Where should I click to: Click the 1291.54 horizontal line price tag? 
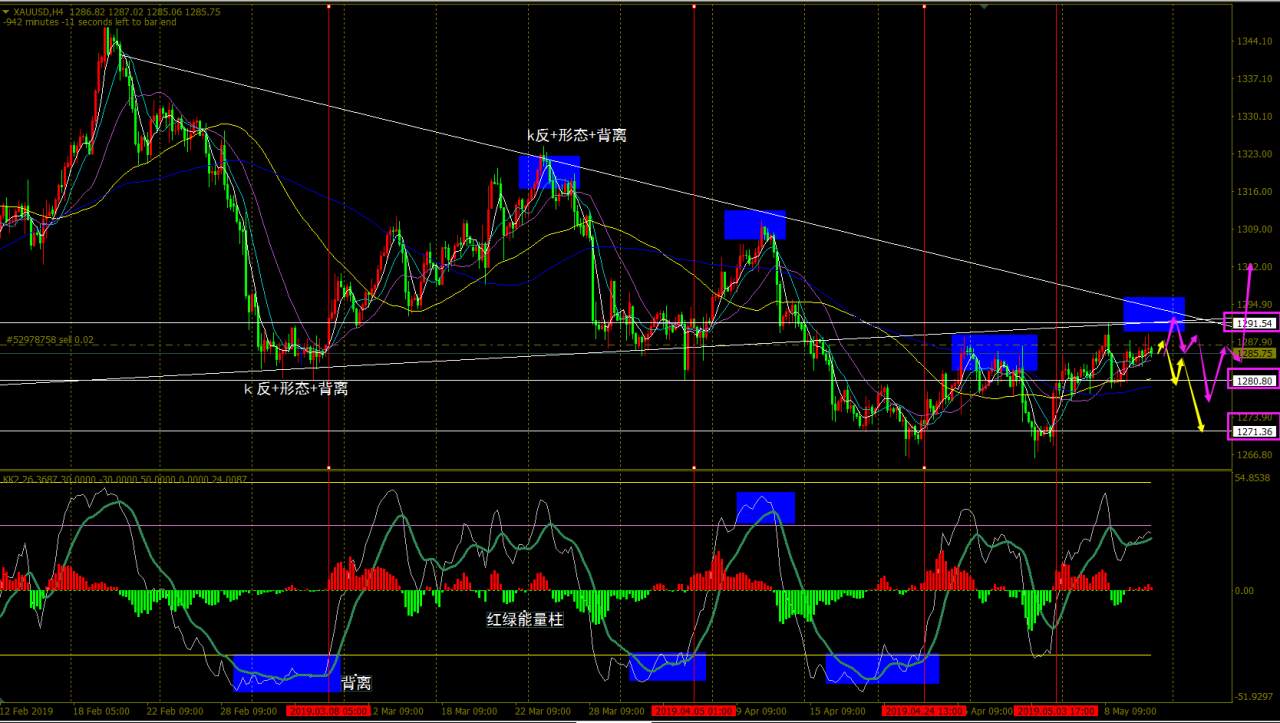[x=1253, y=323]
